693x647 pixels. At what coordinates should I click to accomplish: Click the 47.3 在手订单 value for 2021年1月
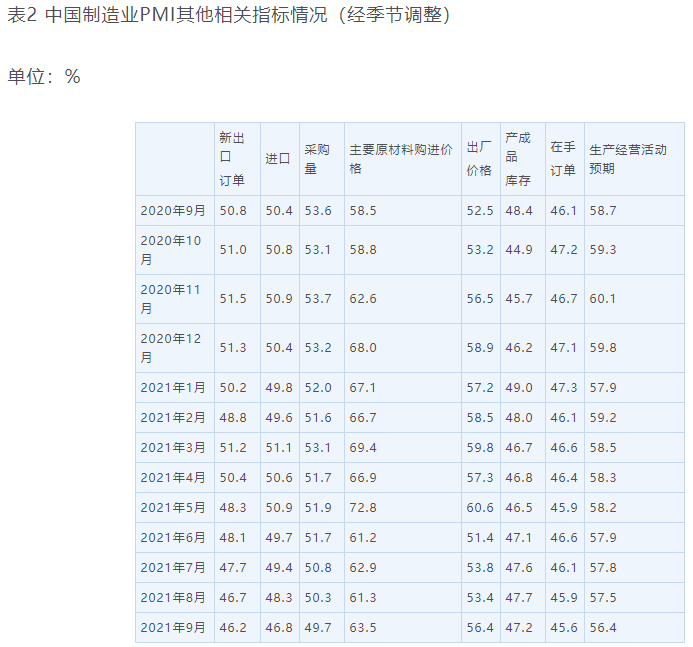point(564,388)
